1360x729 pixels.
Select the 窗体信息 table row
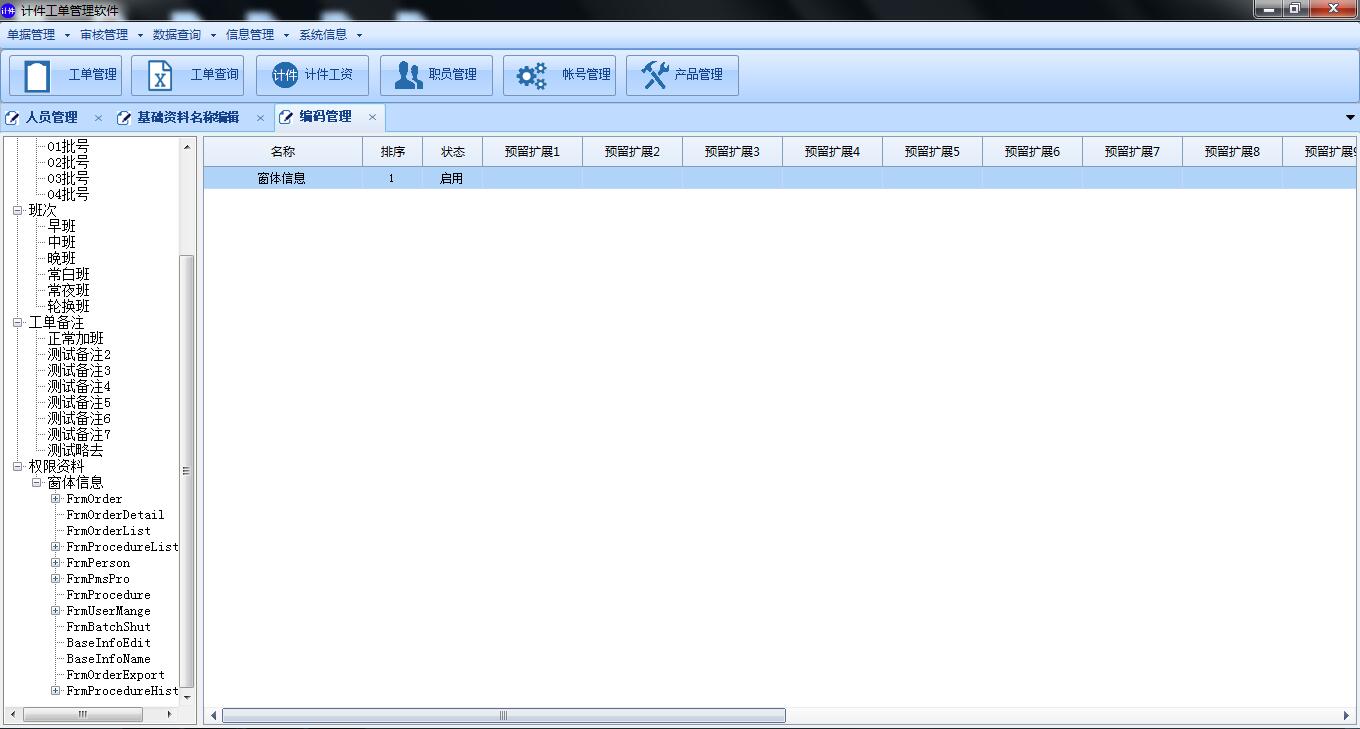(x=282, y=179)
